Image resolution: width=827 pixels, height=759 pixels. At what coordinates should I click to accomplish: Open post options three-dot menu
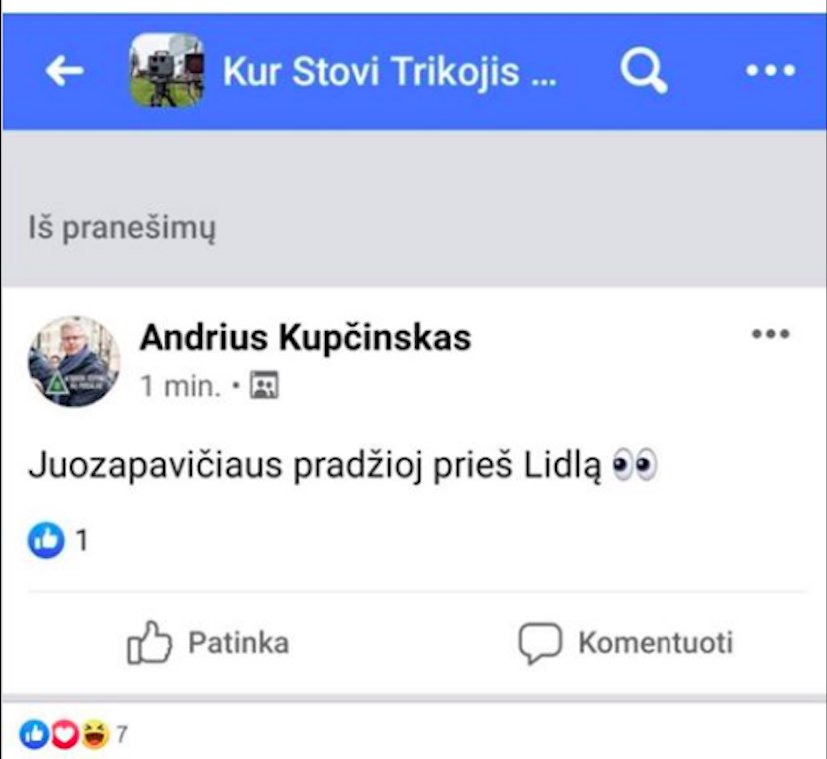[771, 333]
